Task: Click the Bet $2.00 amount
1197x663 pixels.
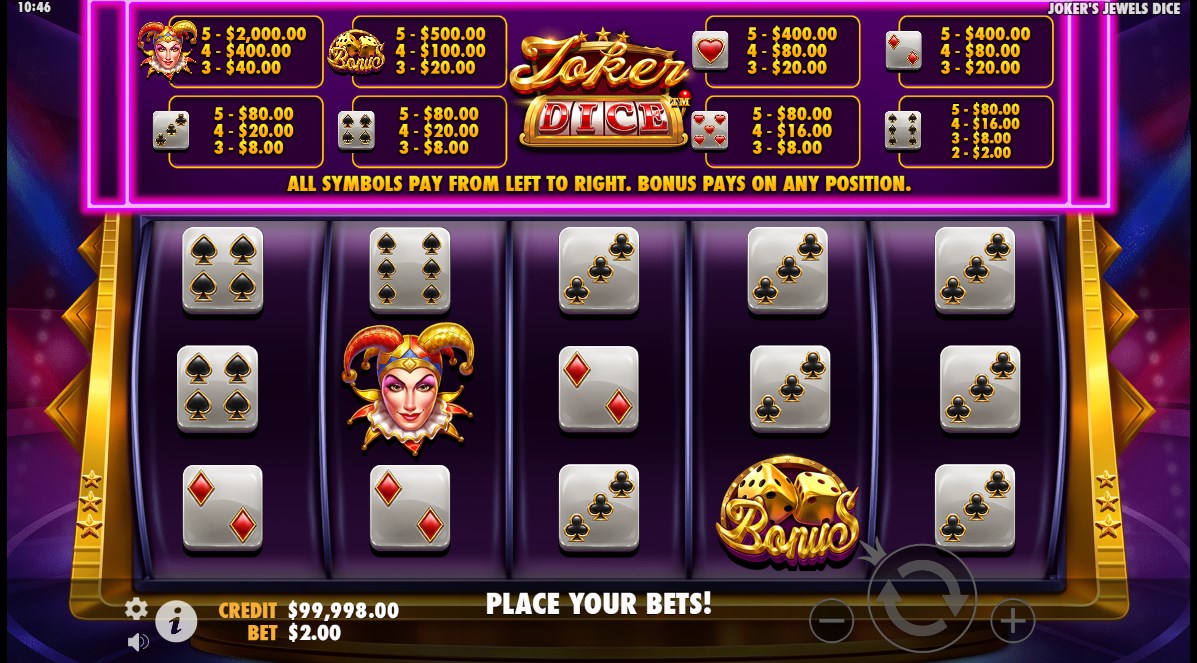Action: point(315,632)
